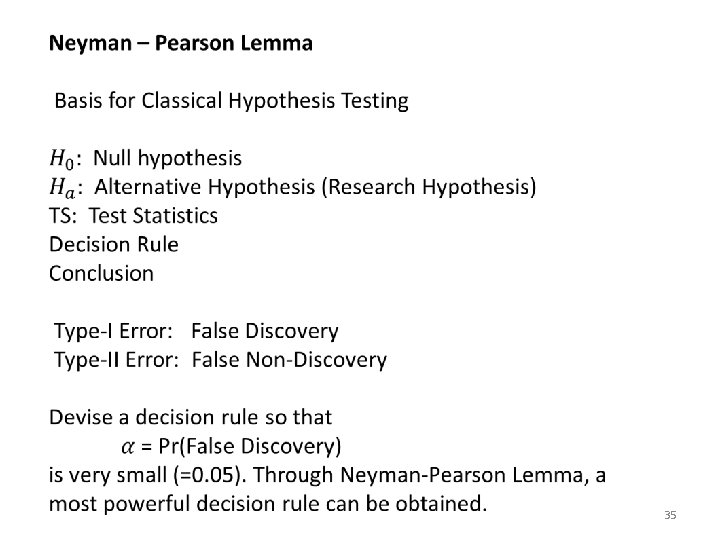The image size is (720, 540).
Task: Click the Null hypothesis text
Action: click(x=167, y=158)
